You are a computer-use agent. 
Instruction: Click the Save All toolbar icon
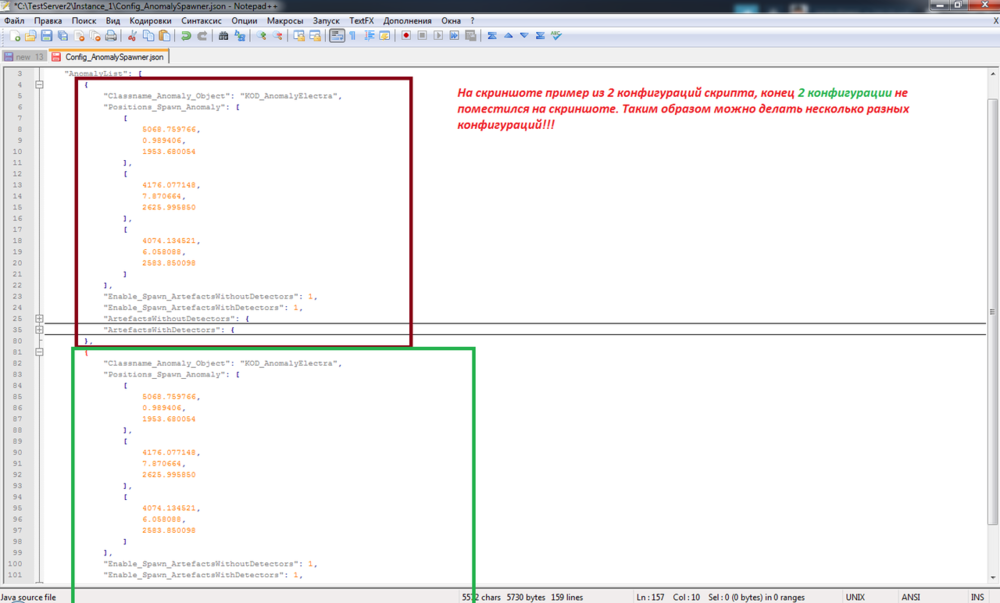(62, 36)
